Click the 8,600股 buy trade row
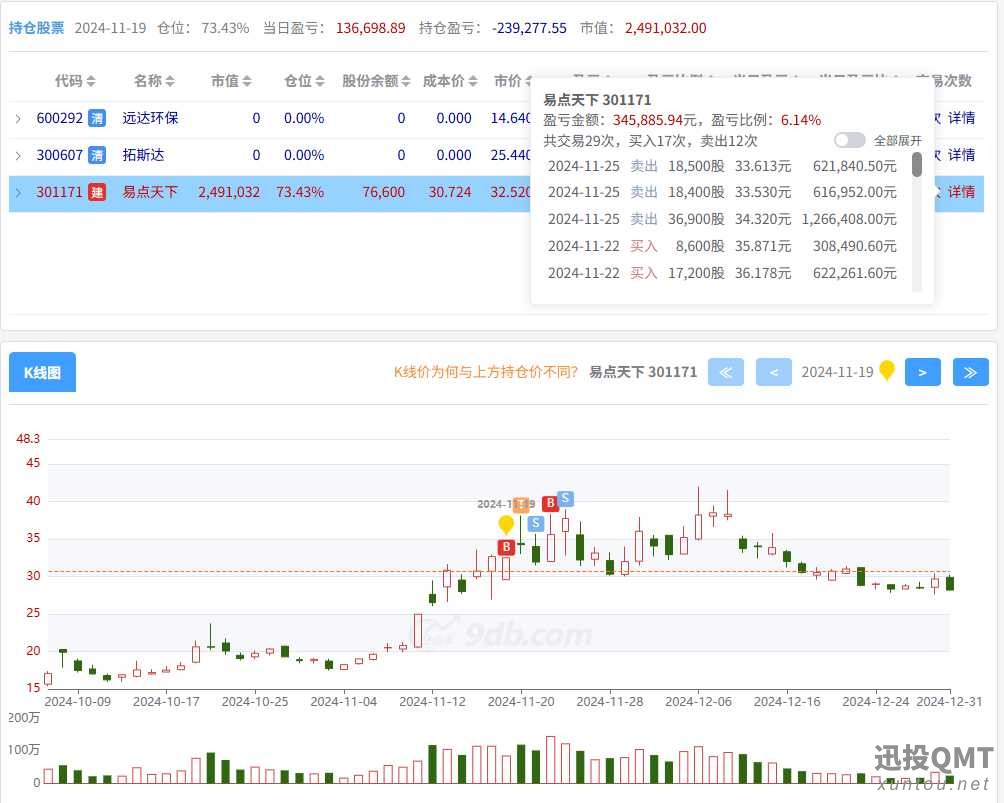 (722, 247)
